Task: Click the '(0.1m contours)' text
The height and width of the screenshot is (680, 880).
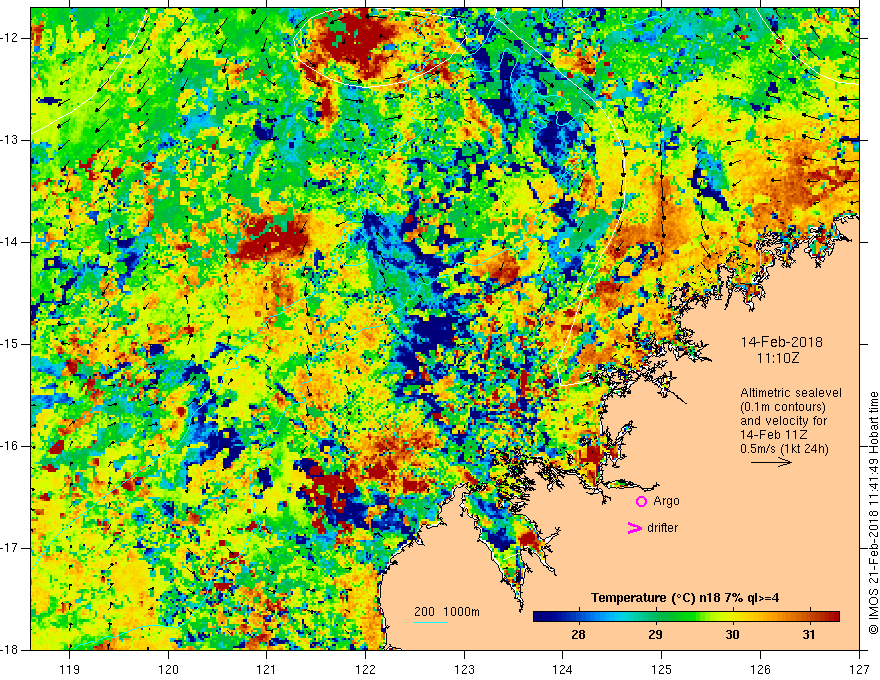Action: click(783, 407)
